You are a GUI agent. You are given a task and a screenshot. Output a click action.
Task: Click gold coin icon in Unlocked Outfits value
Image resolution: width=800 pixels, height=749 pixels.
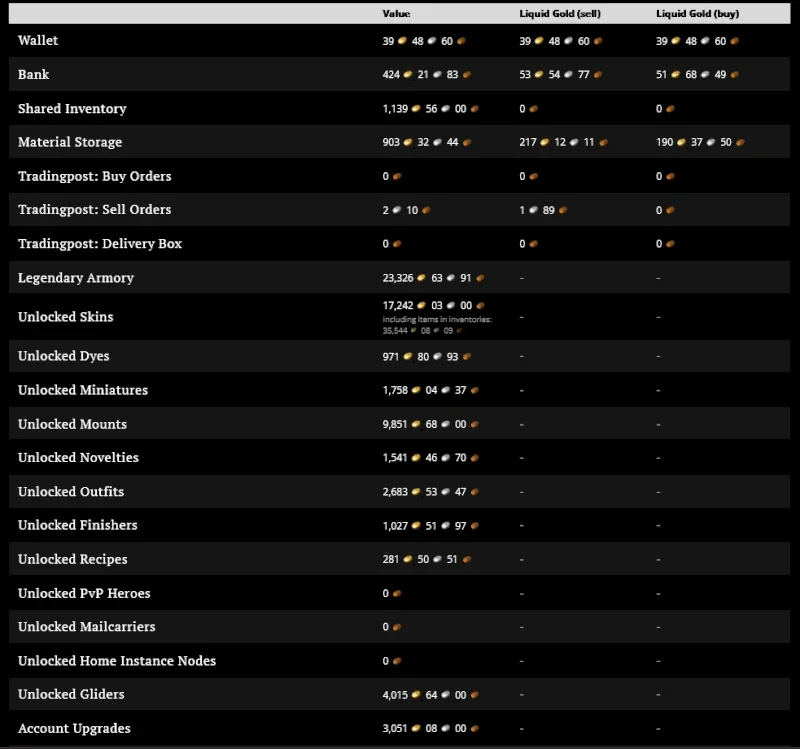tap(416, 492)
